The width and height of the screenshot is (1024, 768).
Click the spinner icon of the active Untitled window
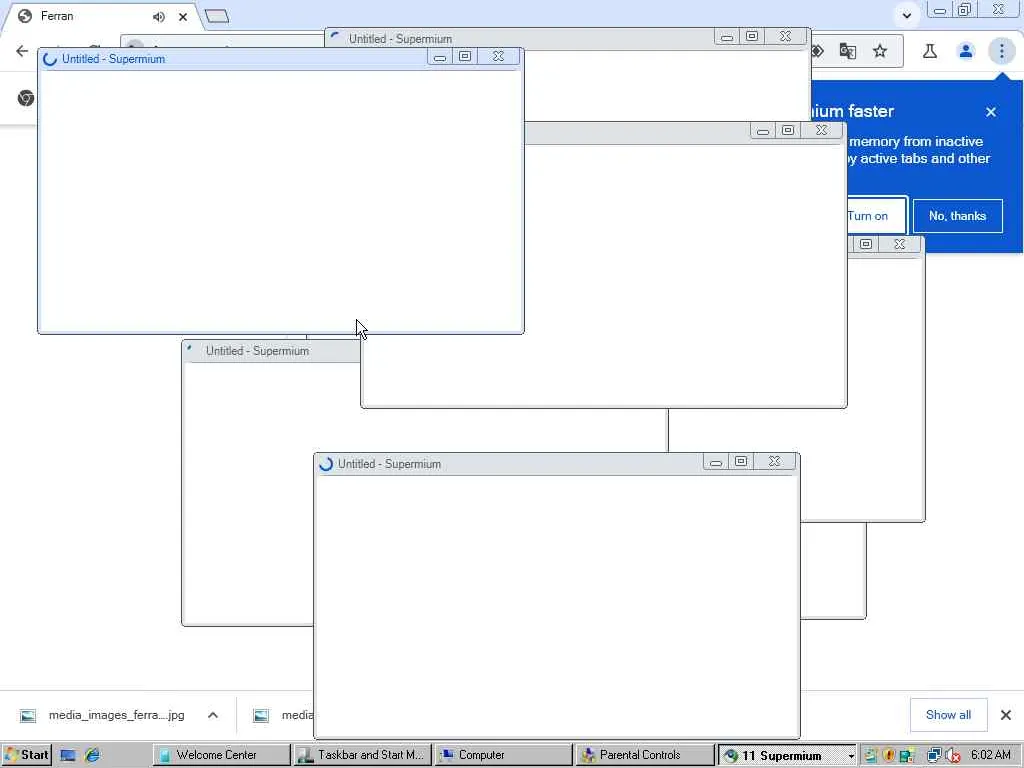(50, 59)
